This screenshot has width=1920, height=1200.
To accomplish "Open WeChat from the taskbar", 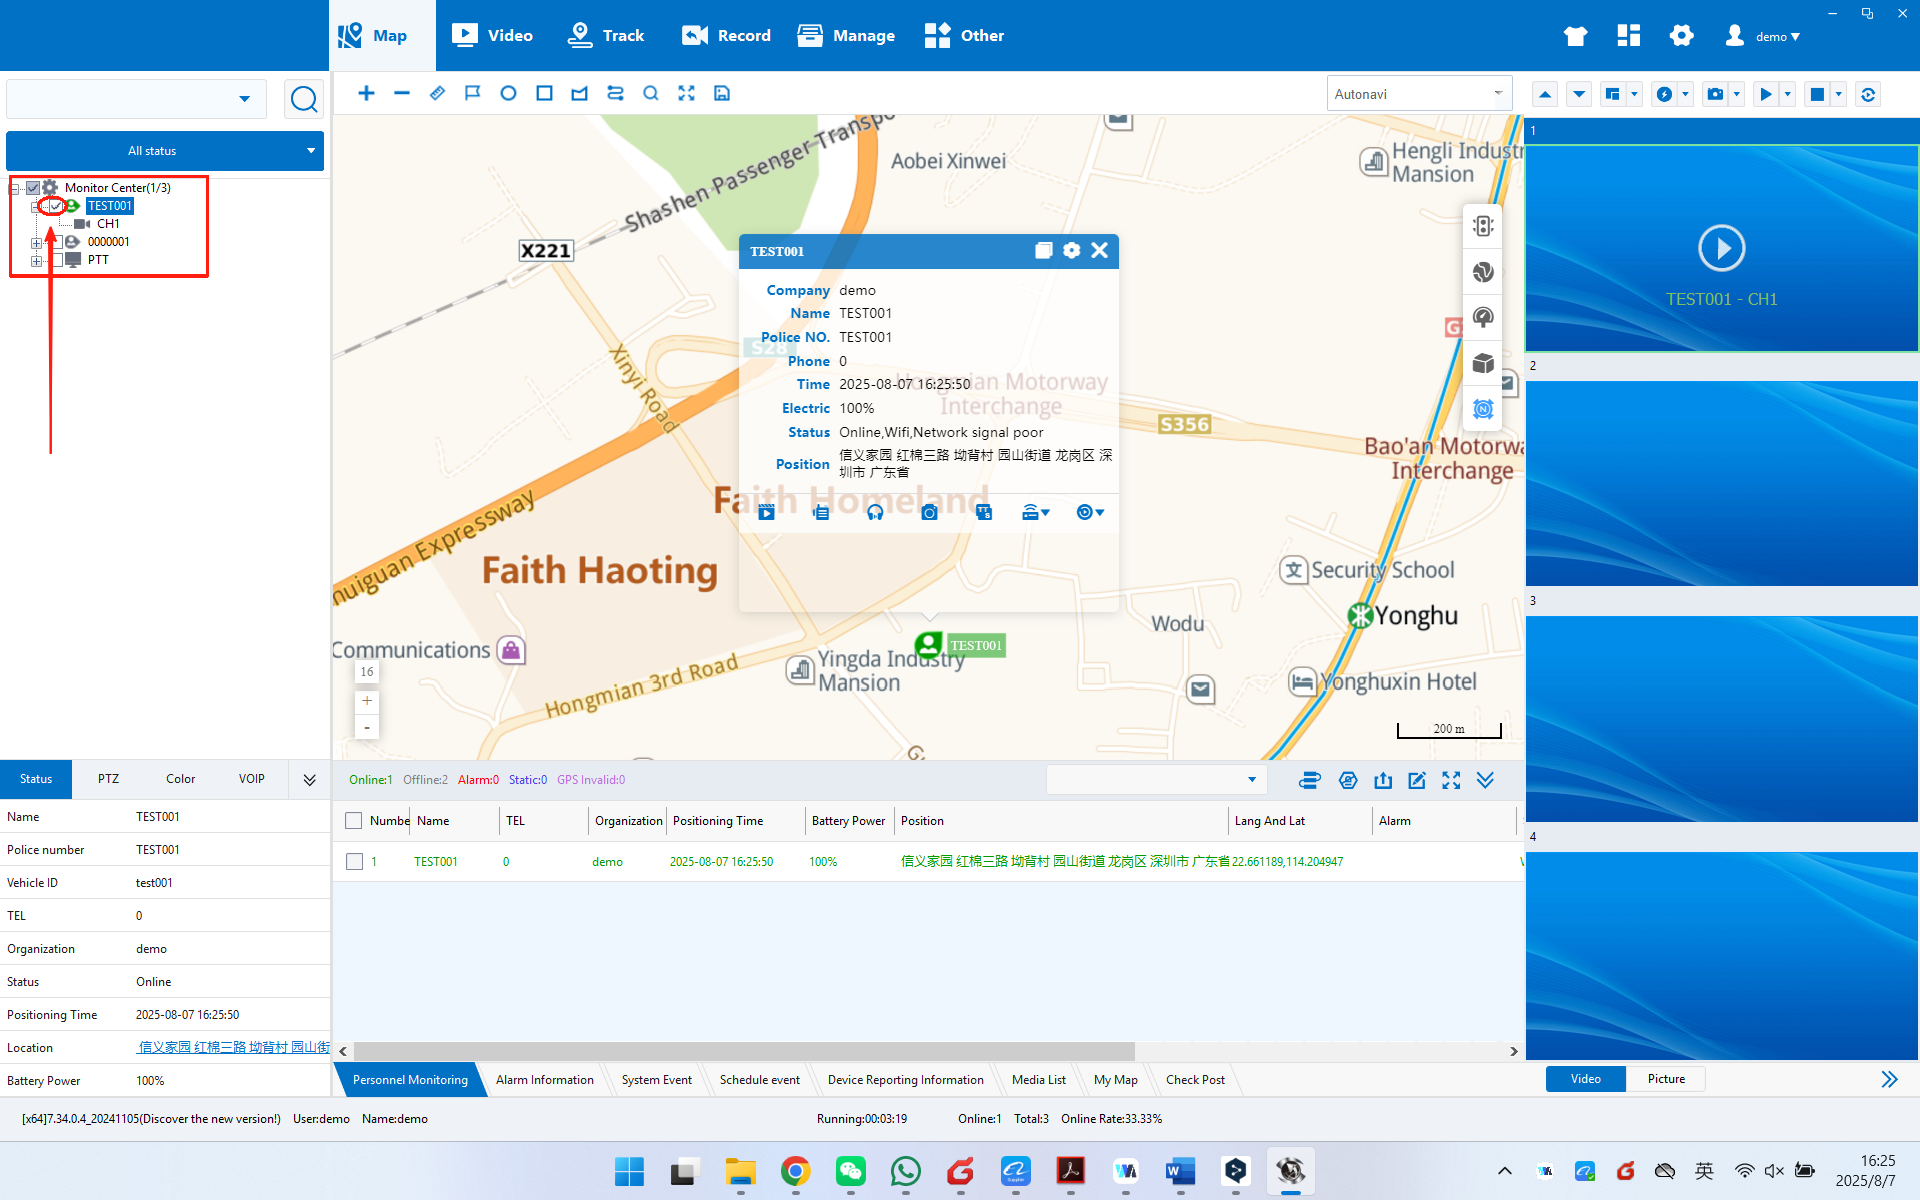I will point(851,1171).
